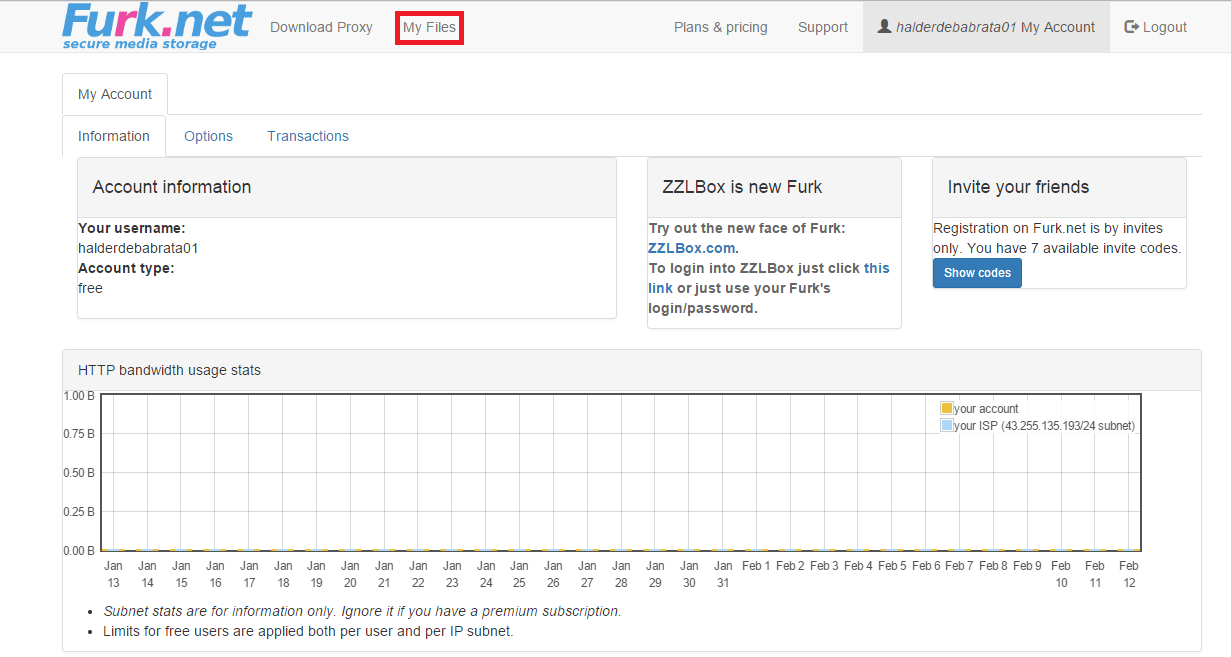Click the Furk.net logo
Screen dimensions: 1231x657
(157, 26)
